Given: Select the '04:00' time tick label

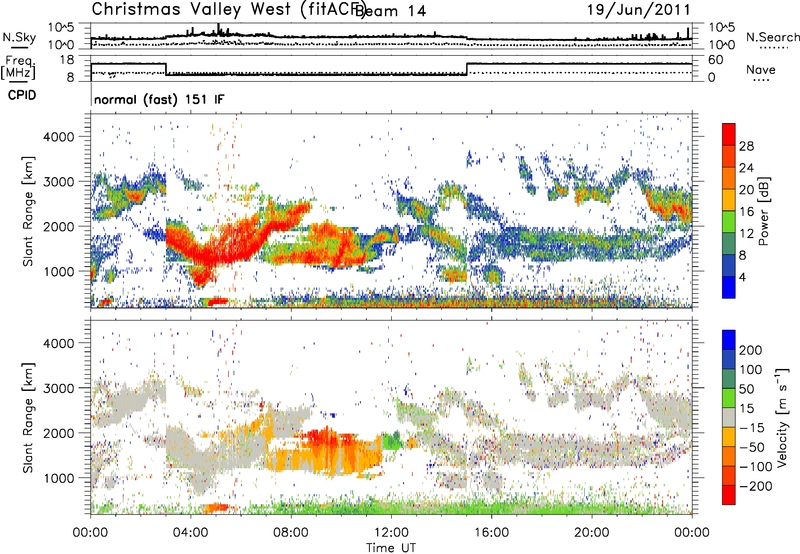Looking at the screenshot, I should (191, 533).
